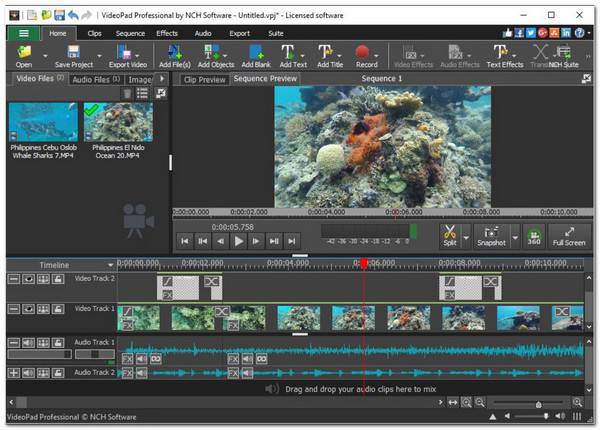Take a Snapshot of the preview
The width and height of the screenshot is (600, 430).
(x=491, y=236)
